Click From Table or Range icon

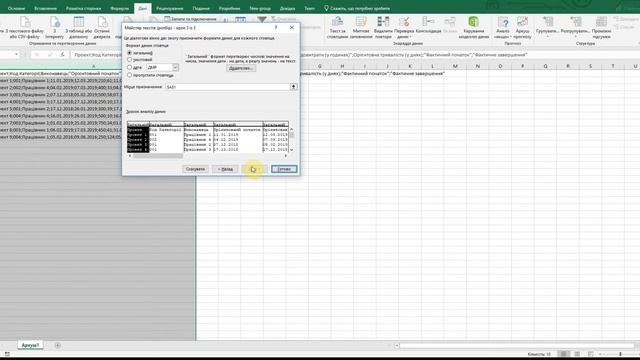coord(78,27)
